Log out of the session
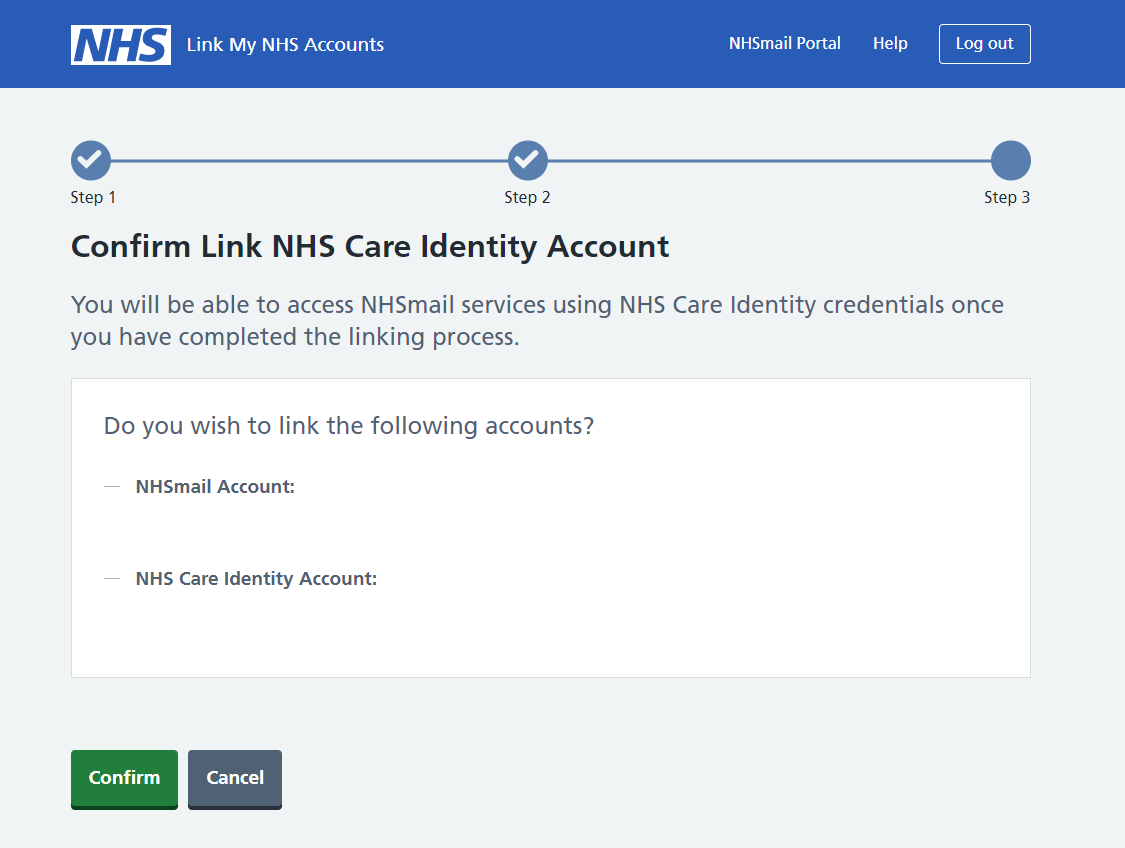1125x848 pixels. (984, 44)
